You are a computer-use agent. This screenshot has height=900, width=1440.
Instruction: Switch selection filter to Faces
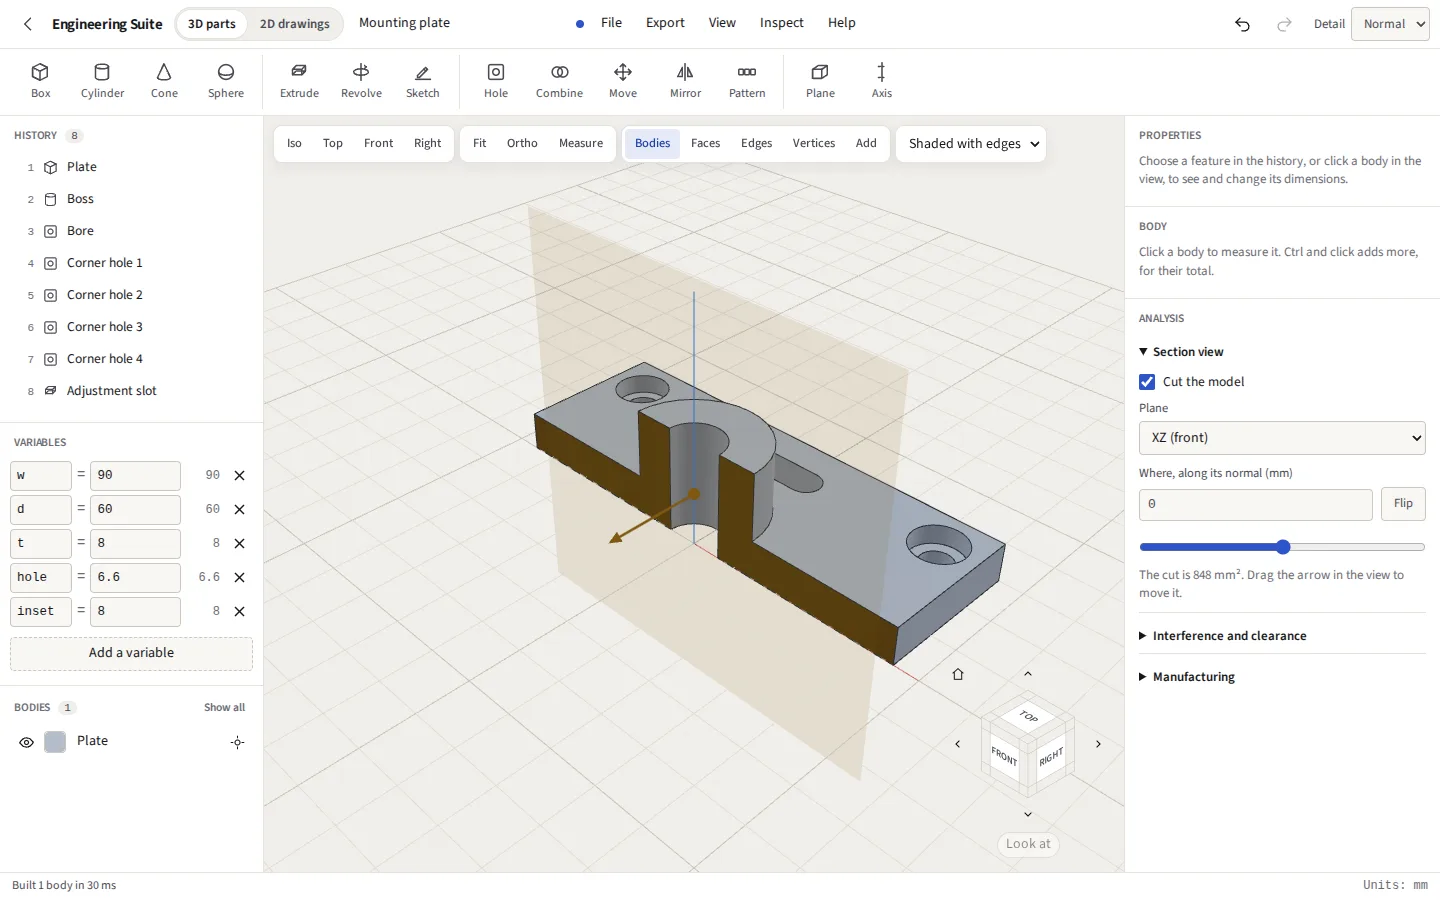coord(705,144)
